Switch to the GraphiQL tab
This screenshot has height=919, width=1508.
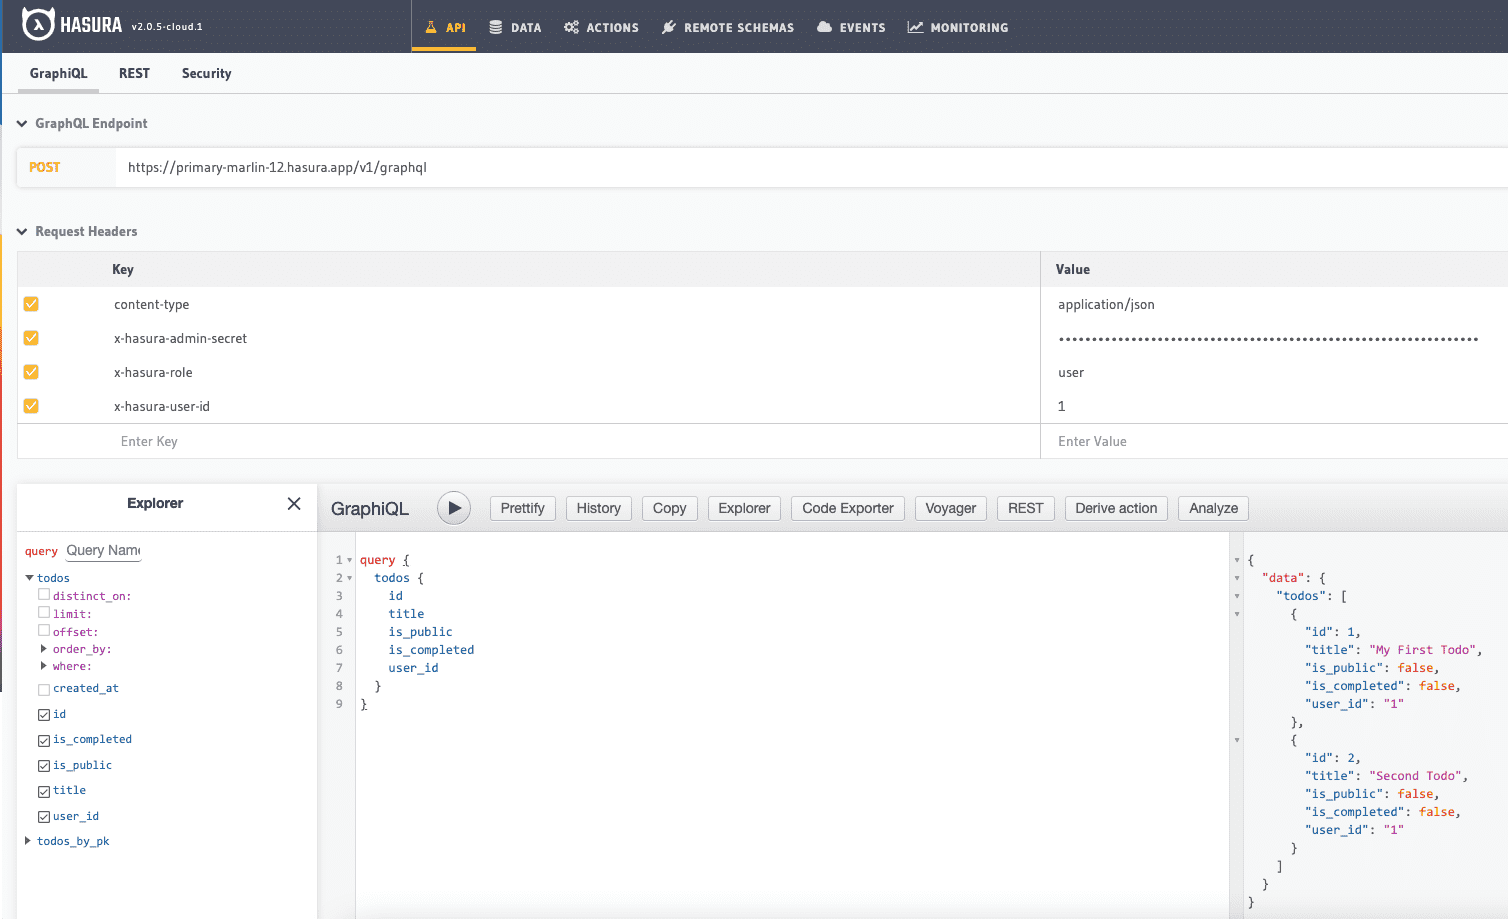pos(58,73)
